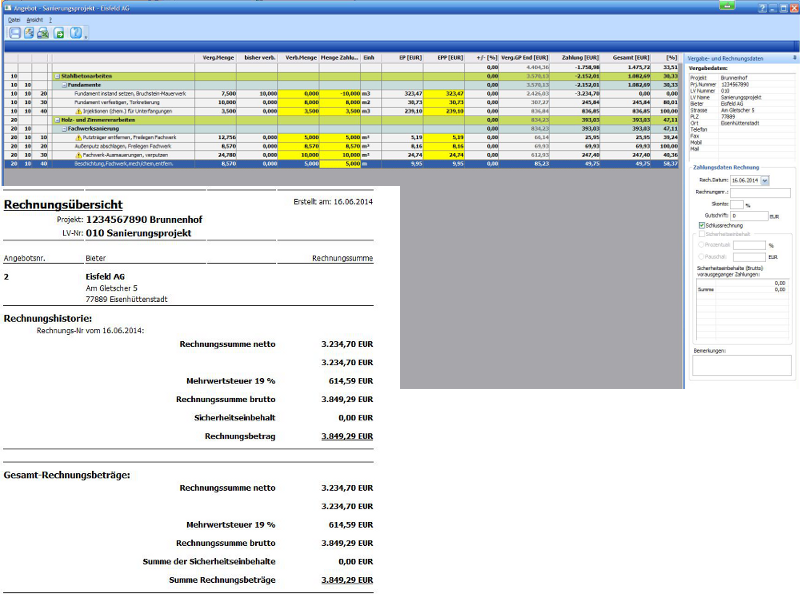The height and width of the screenshot is (600, 800).
Task: Collapse the Holz- und Zimmererarbeiten group
Action: [x=58, y=120]
